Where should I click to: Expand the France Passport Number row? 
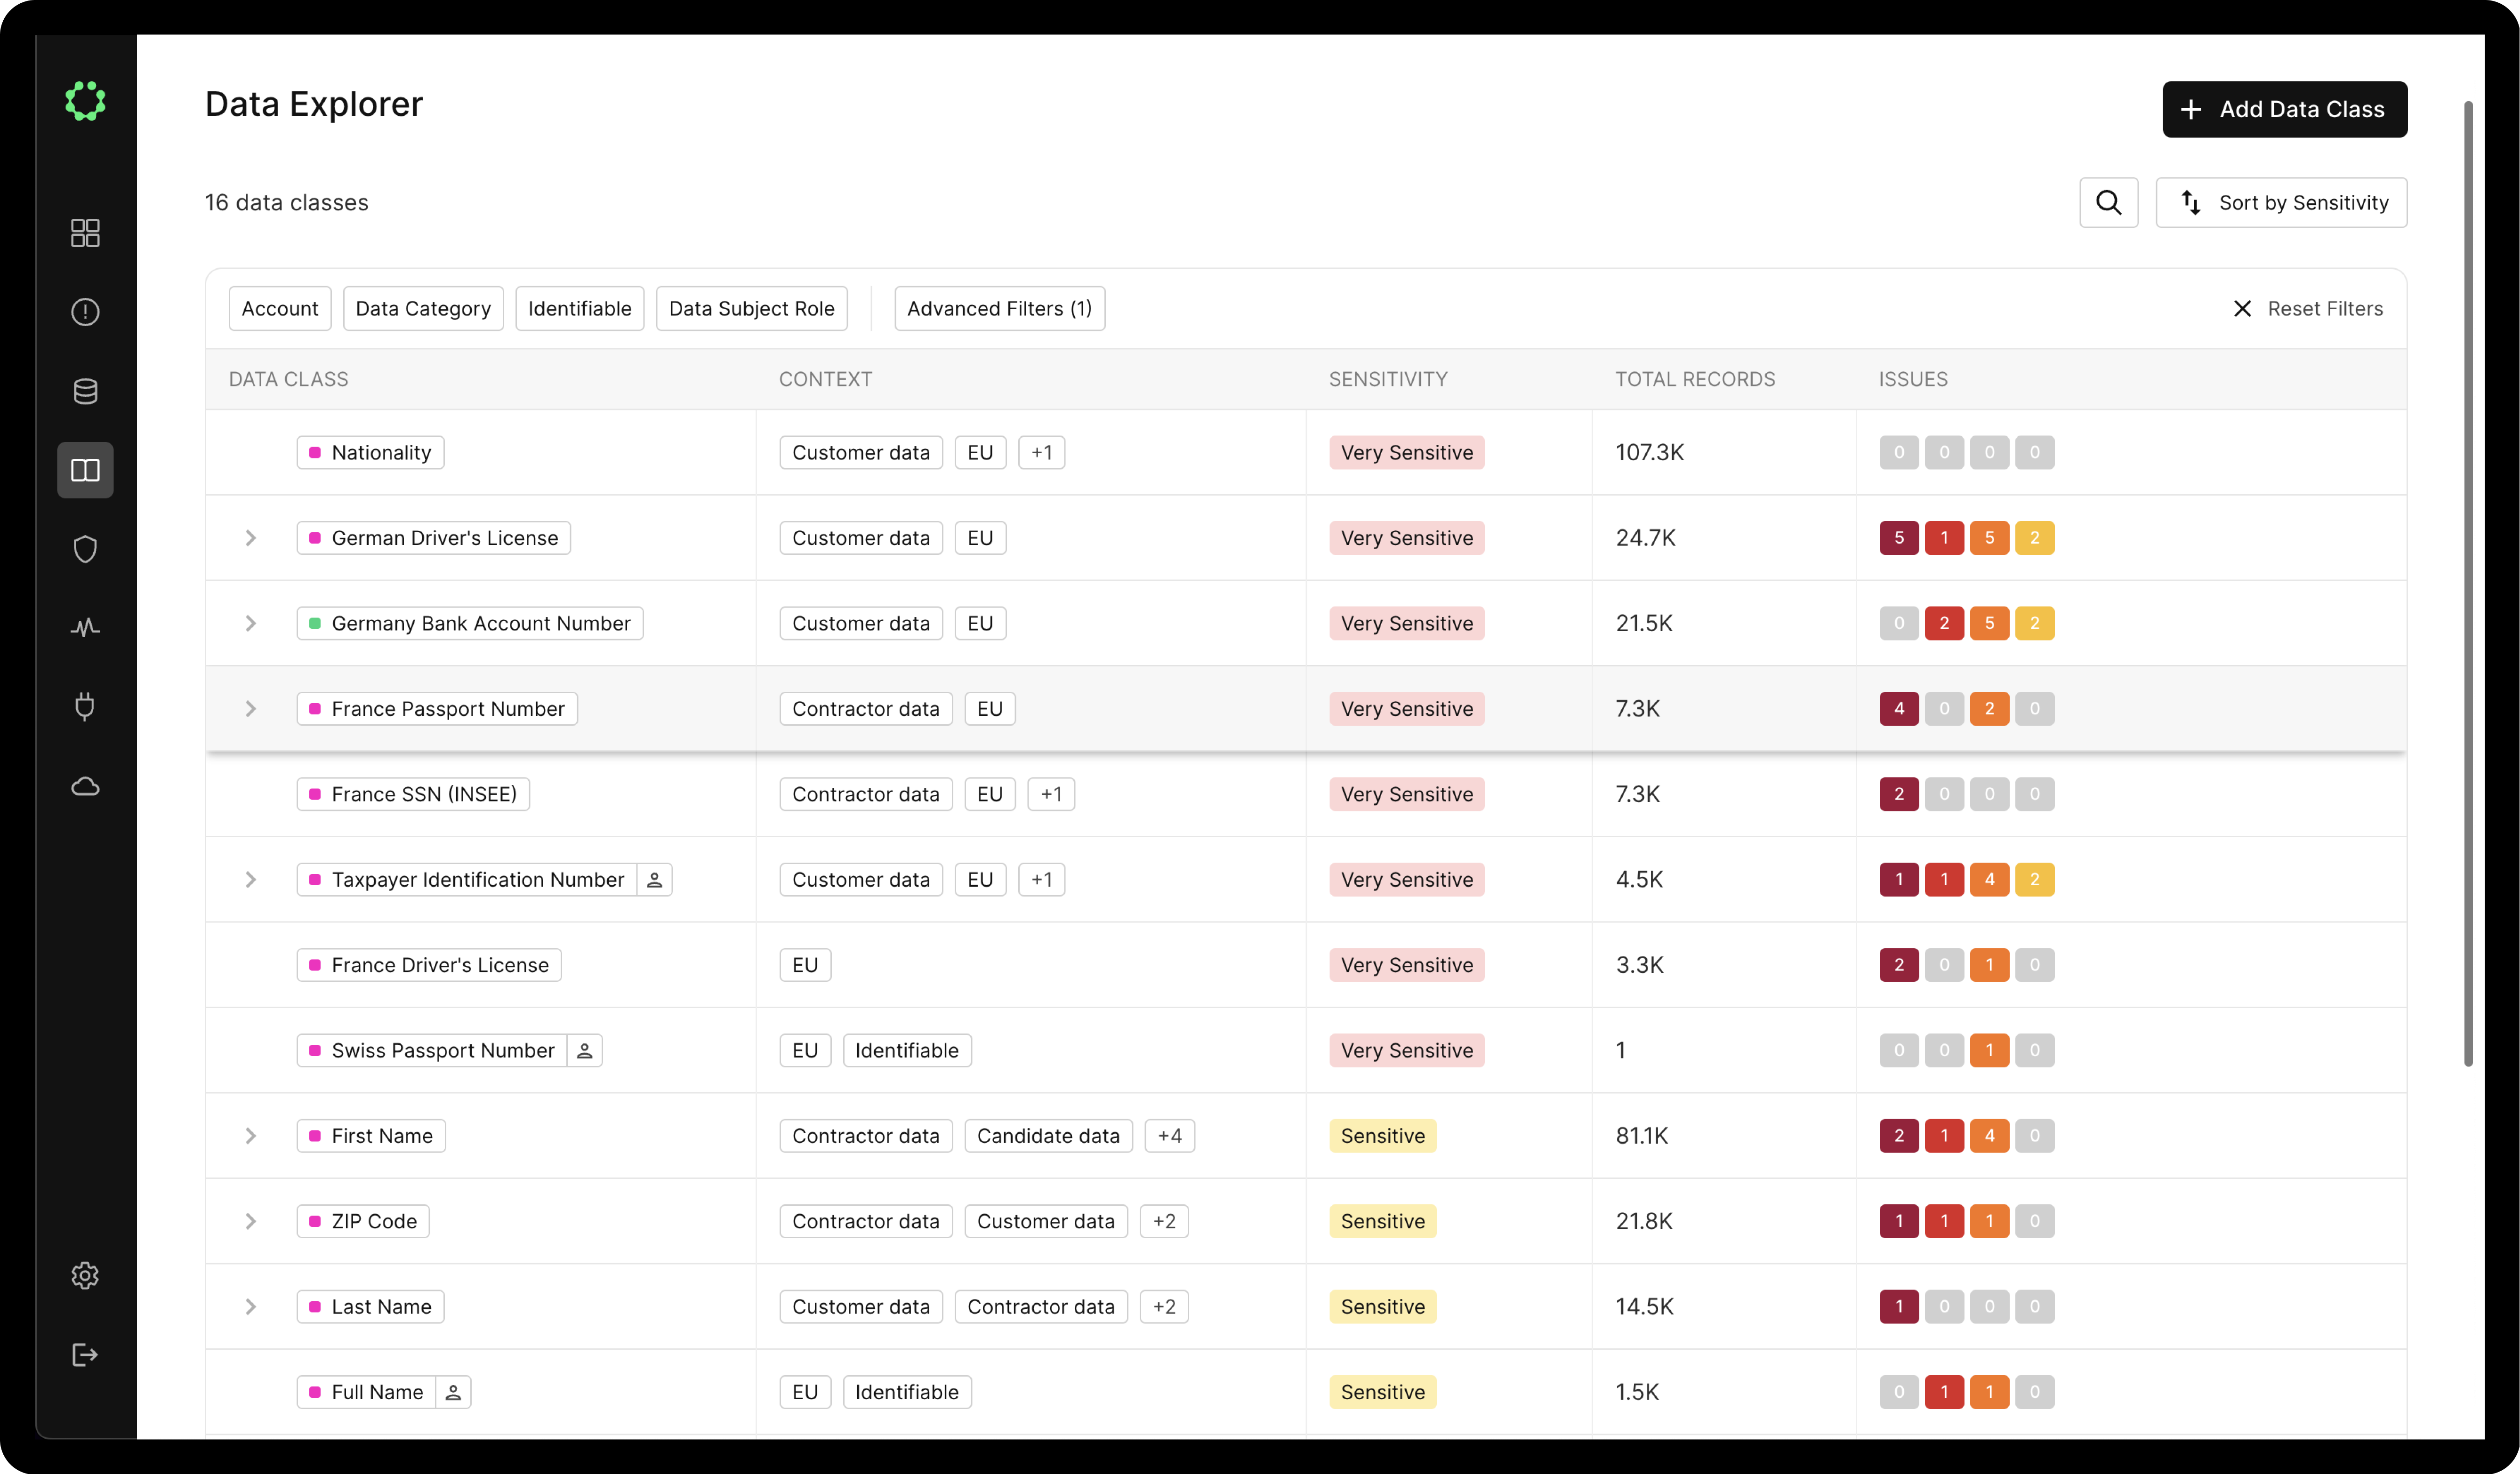point(250,708)
